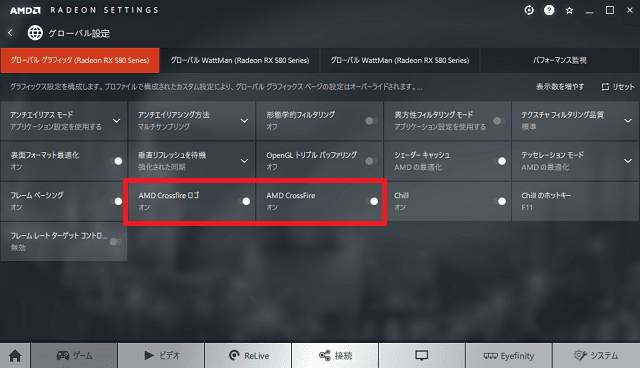Screen dimensions: 640x368
Task: Switch to second グローバル WattMan tab
Action: pyautogui.click(x=400, y=60)
